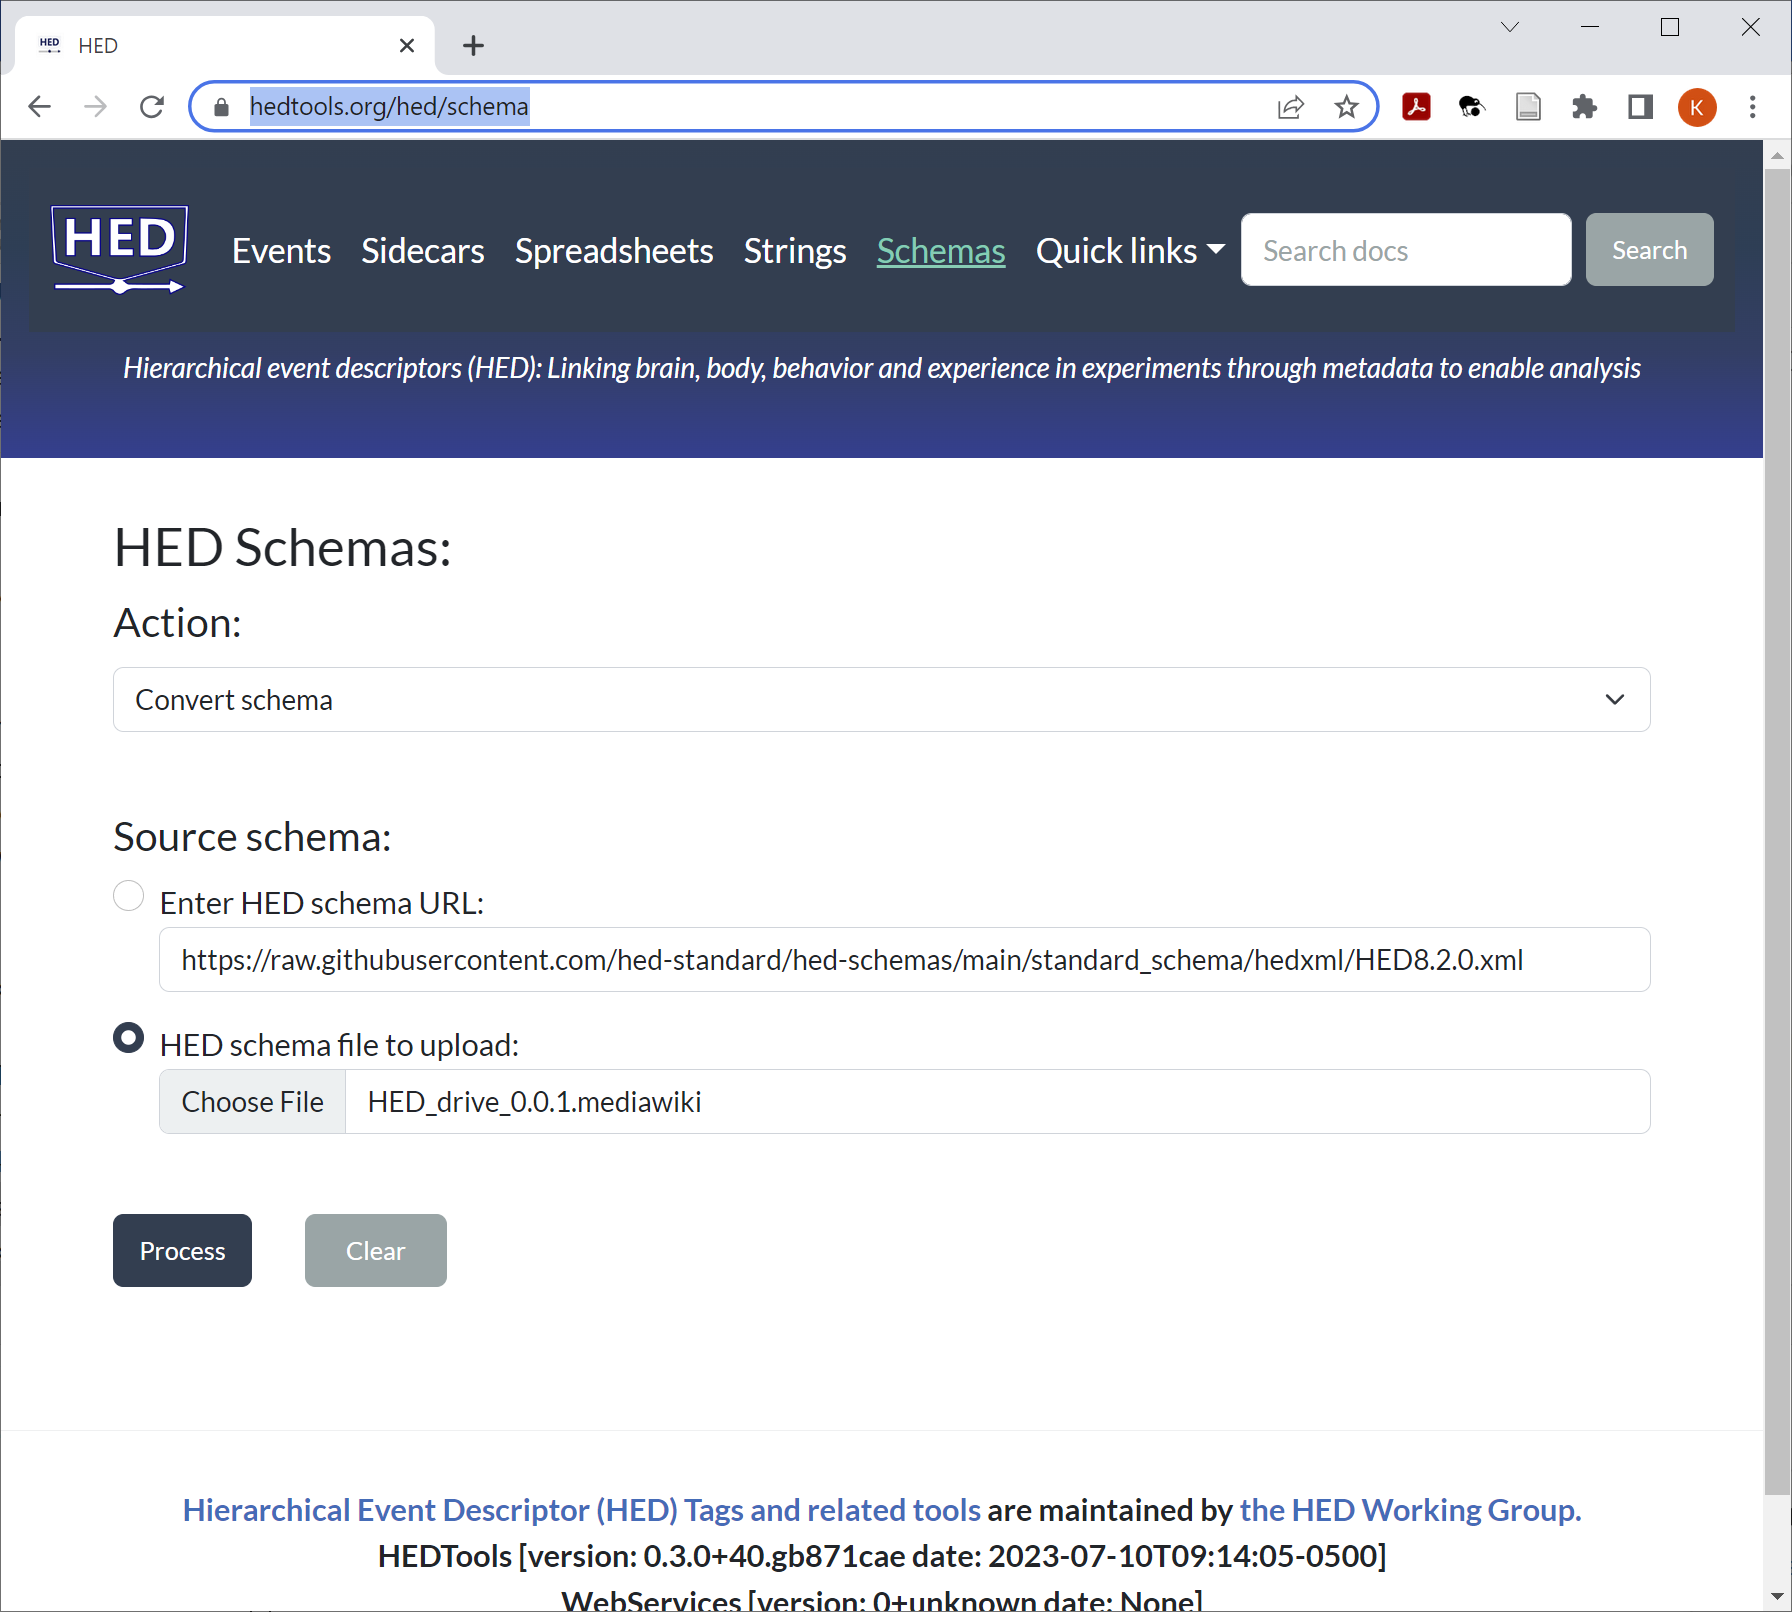Select HED schema file to upload option
The image size is (1792, 1612).
point(129,1038)
